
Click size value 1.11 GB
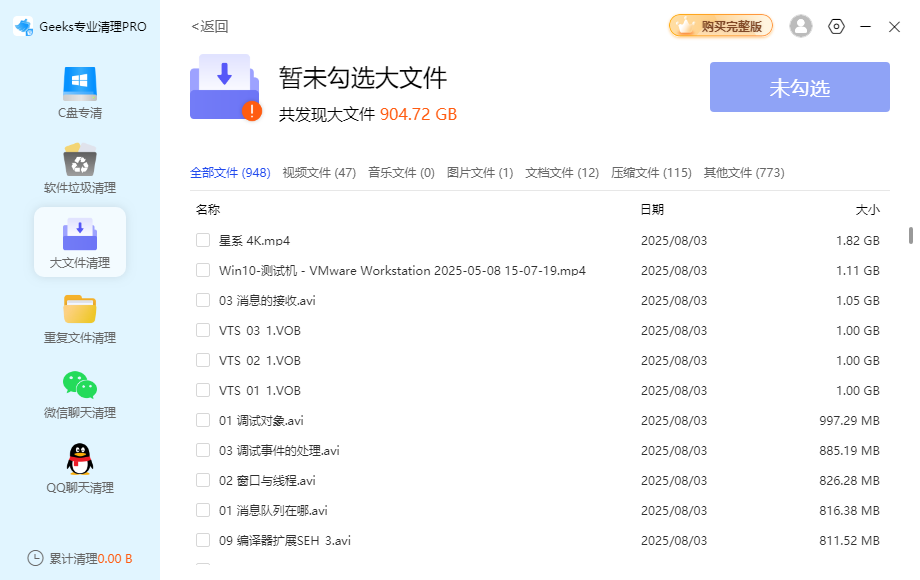[858, 270]
